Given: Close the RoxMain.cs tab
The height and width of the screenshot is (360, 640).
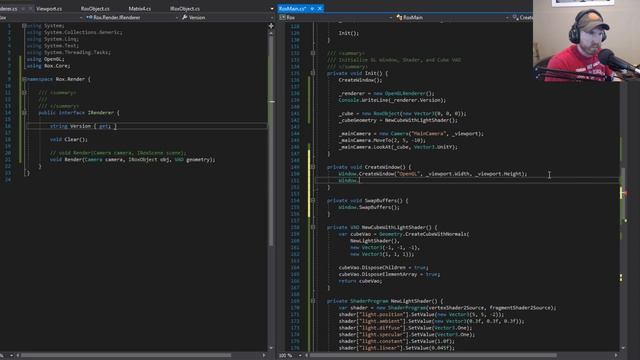Looking at the screenshot, I should [320, 9].
